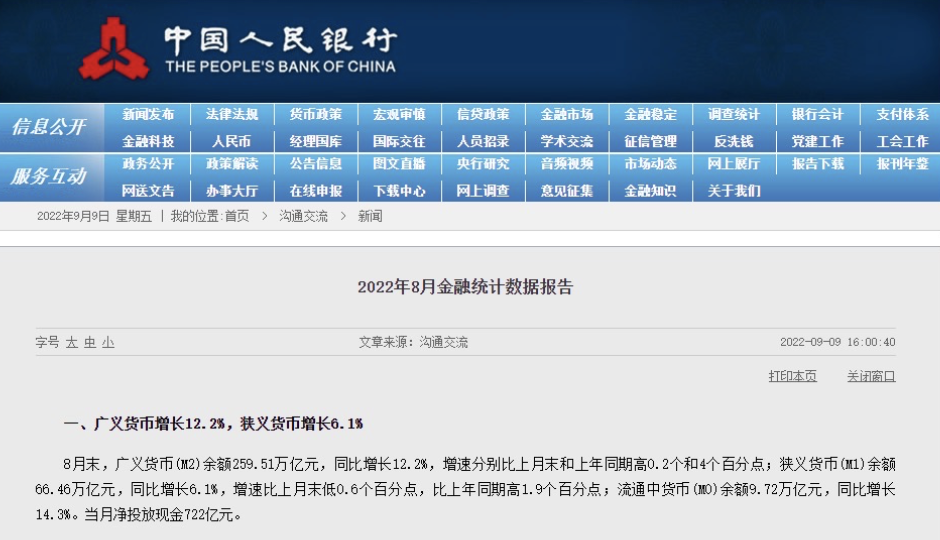
Task: Open the 新闻发布 menu item
Action: [148, 114]
